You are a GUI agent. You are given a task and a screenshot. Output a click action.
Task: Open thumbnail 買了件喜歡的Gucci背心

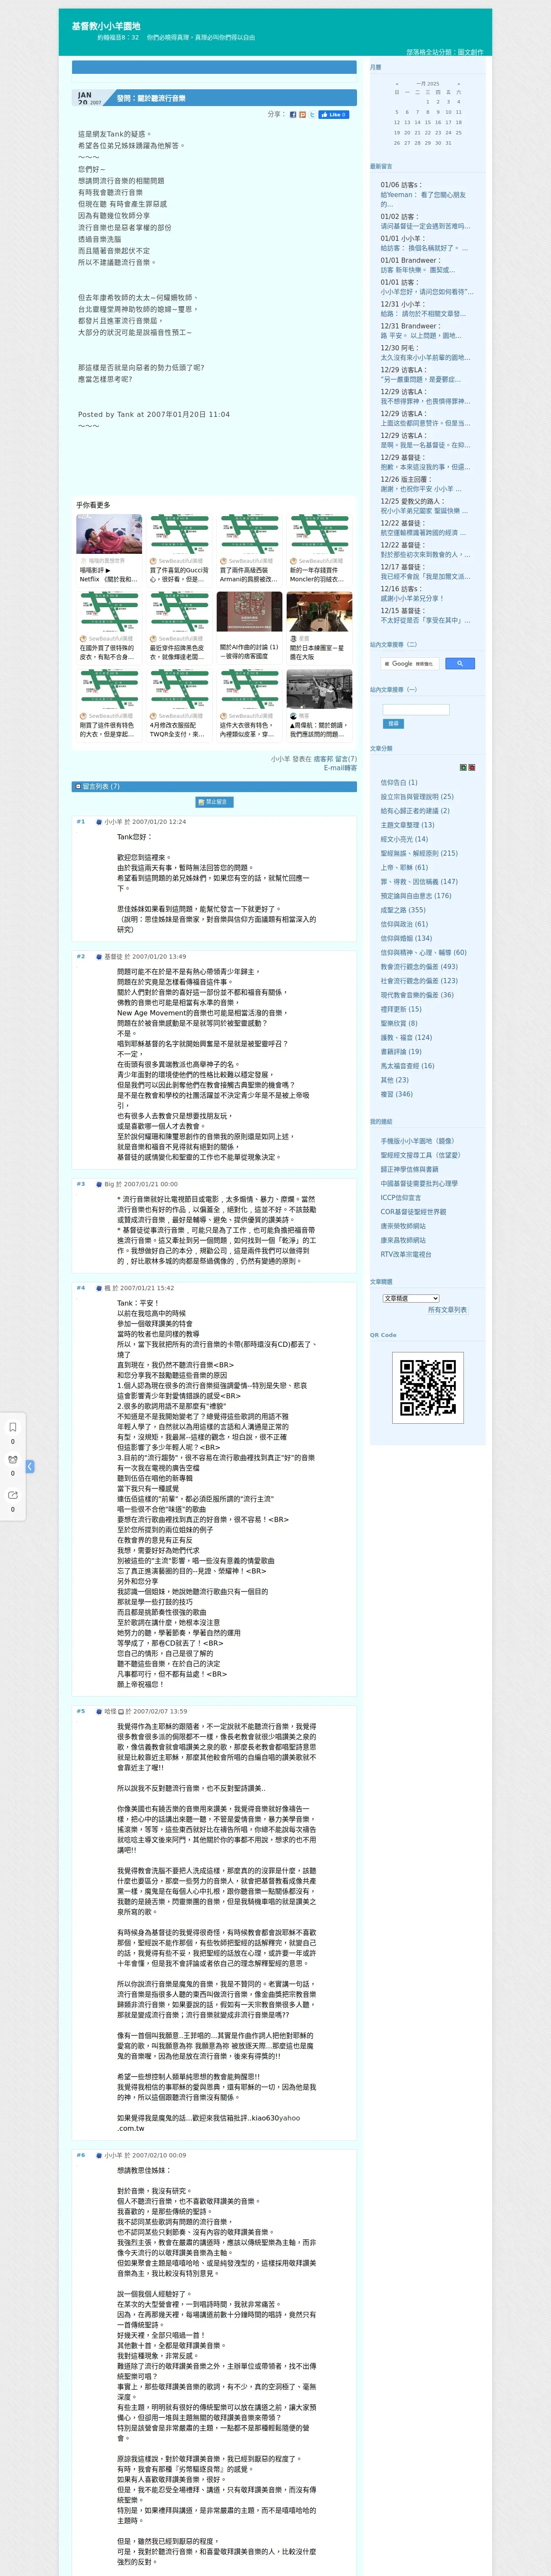tap(180, 549)
